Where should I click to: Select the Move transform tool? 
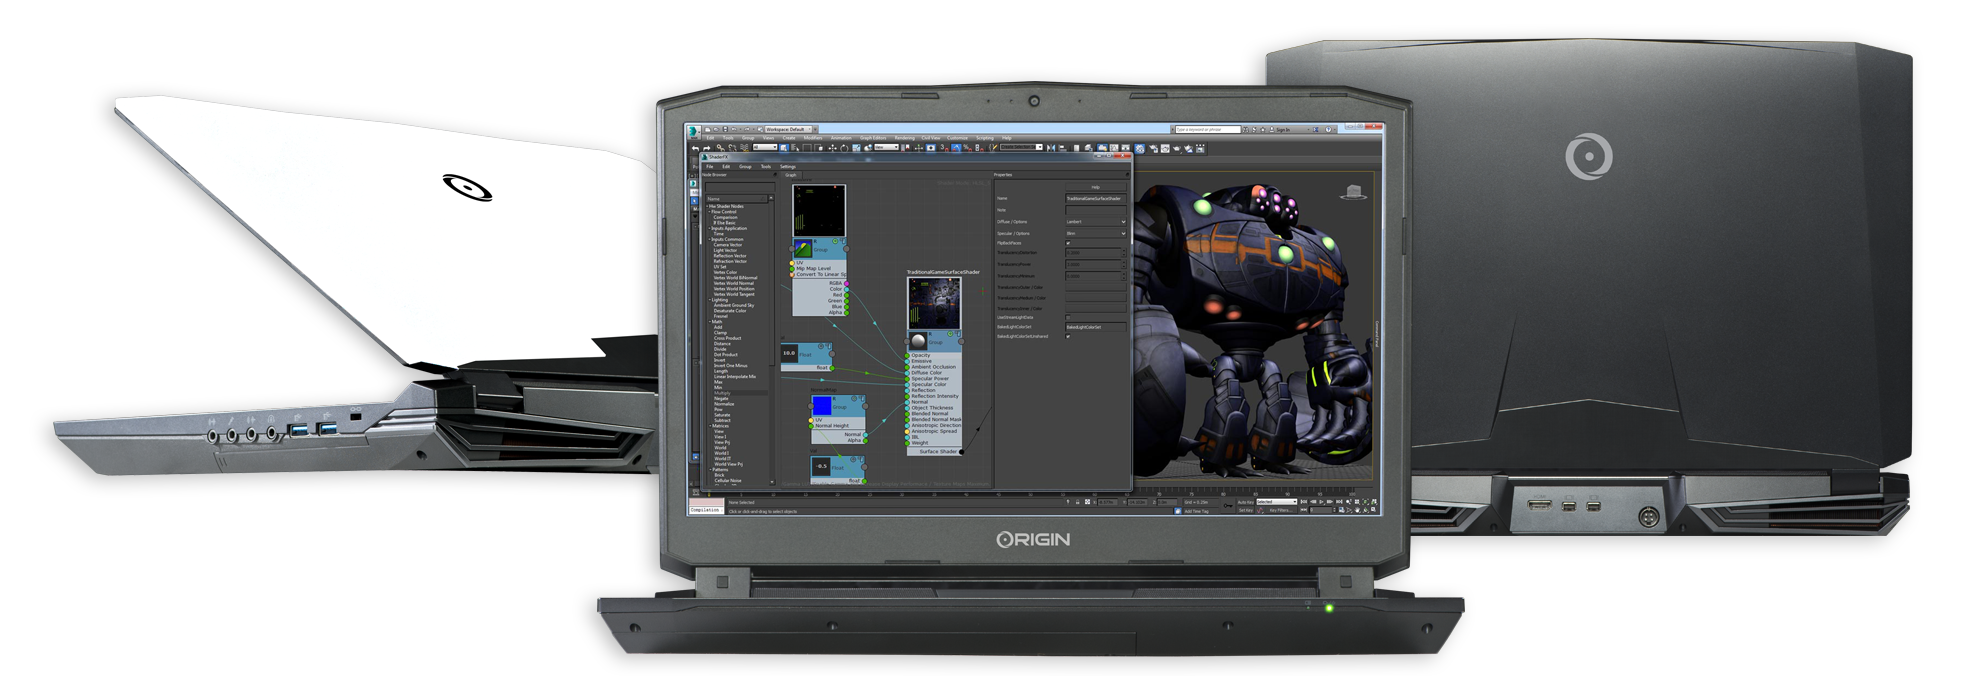(832, 148)
